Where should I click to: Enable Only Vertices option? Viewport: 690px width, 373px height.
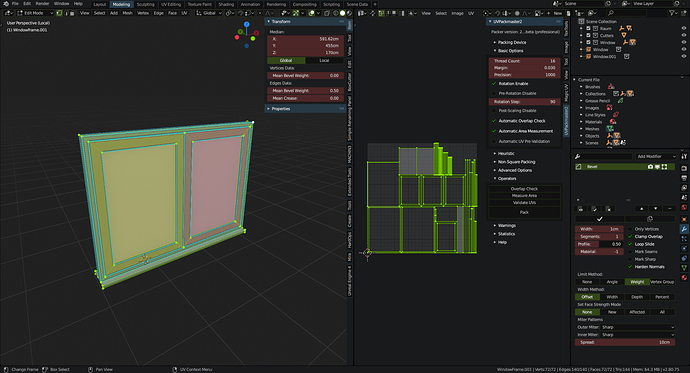tap(631, 229)
